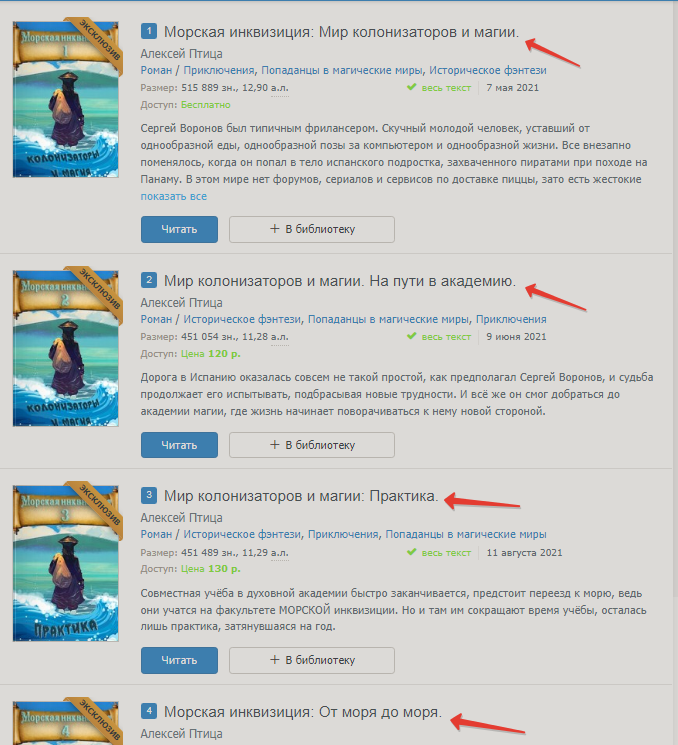678x745 pixels.
Task: Add first book via '+ В библиотеку' button
Action: coord(312,229)
